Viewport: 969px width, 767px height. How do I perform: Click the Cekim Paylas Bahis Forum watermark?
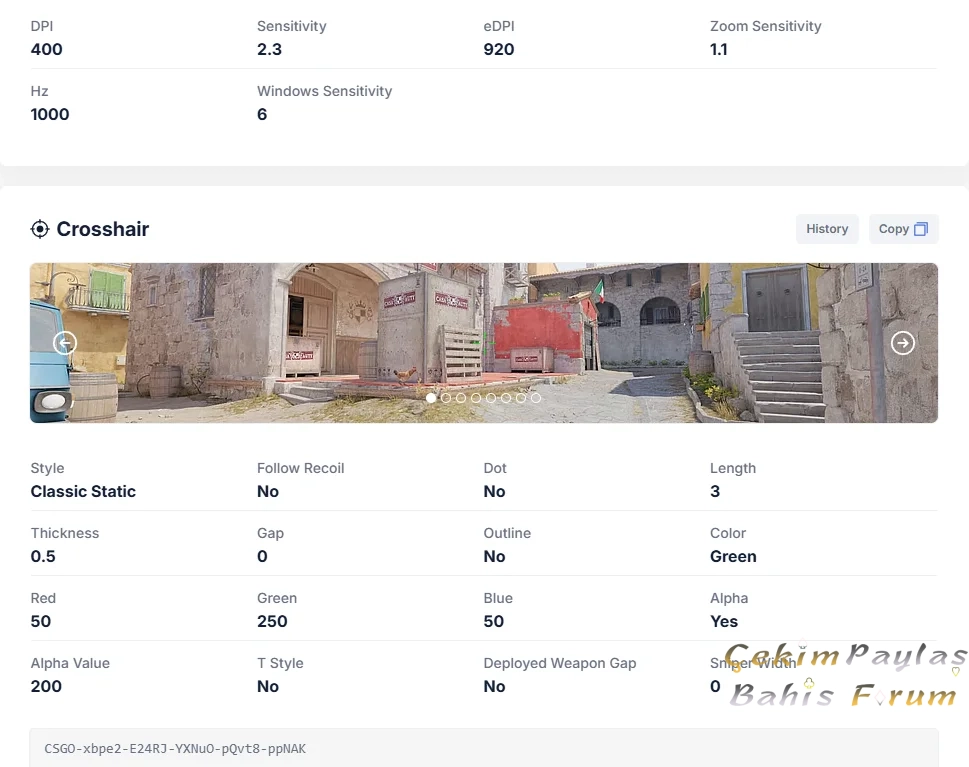click(845, 676)
